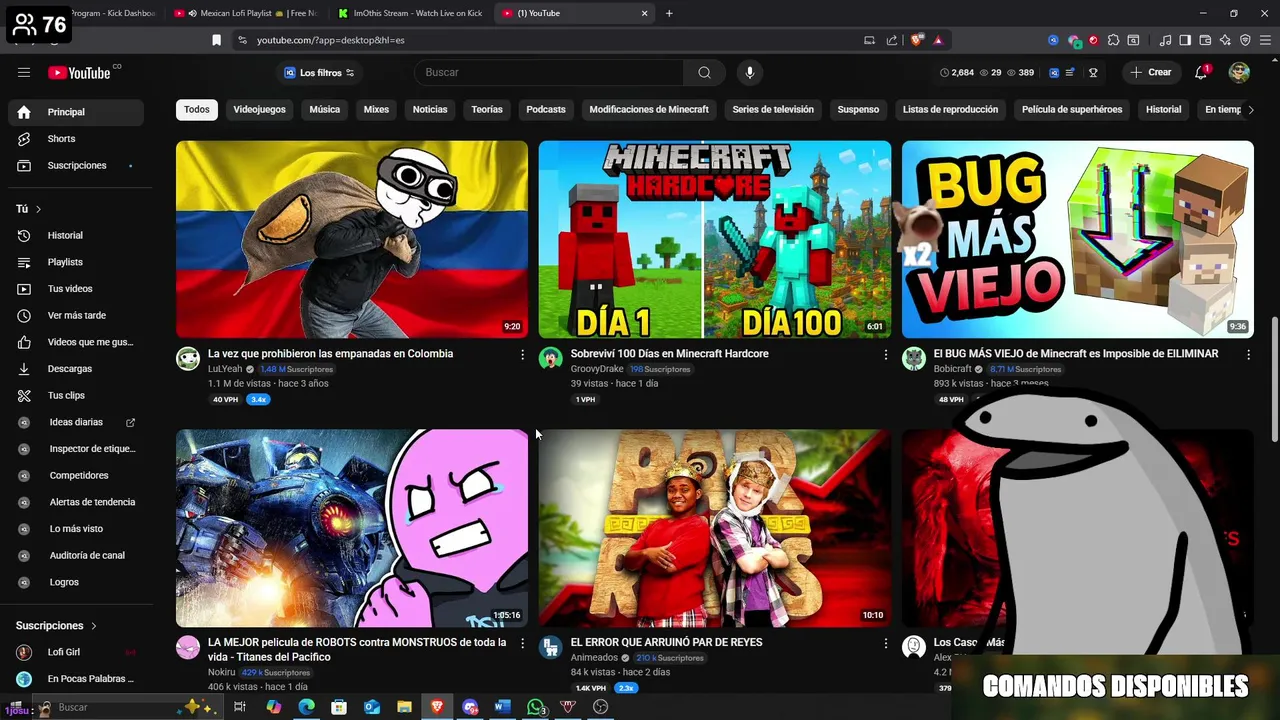Open Brave Shields lion icon
Screen dimensions: 1280x720
(917, 40)
